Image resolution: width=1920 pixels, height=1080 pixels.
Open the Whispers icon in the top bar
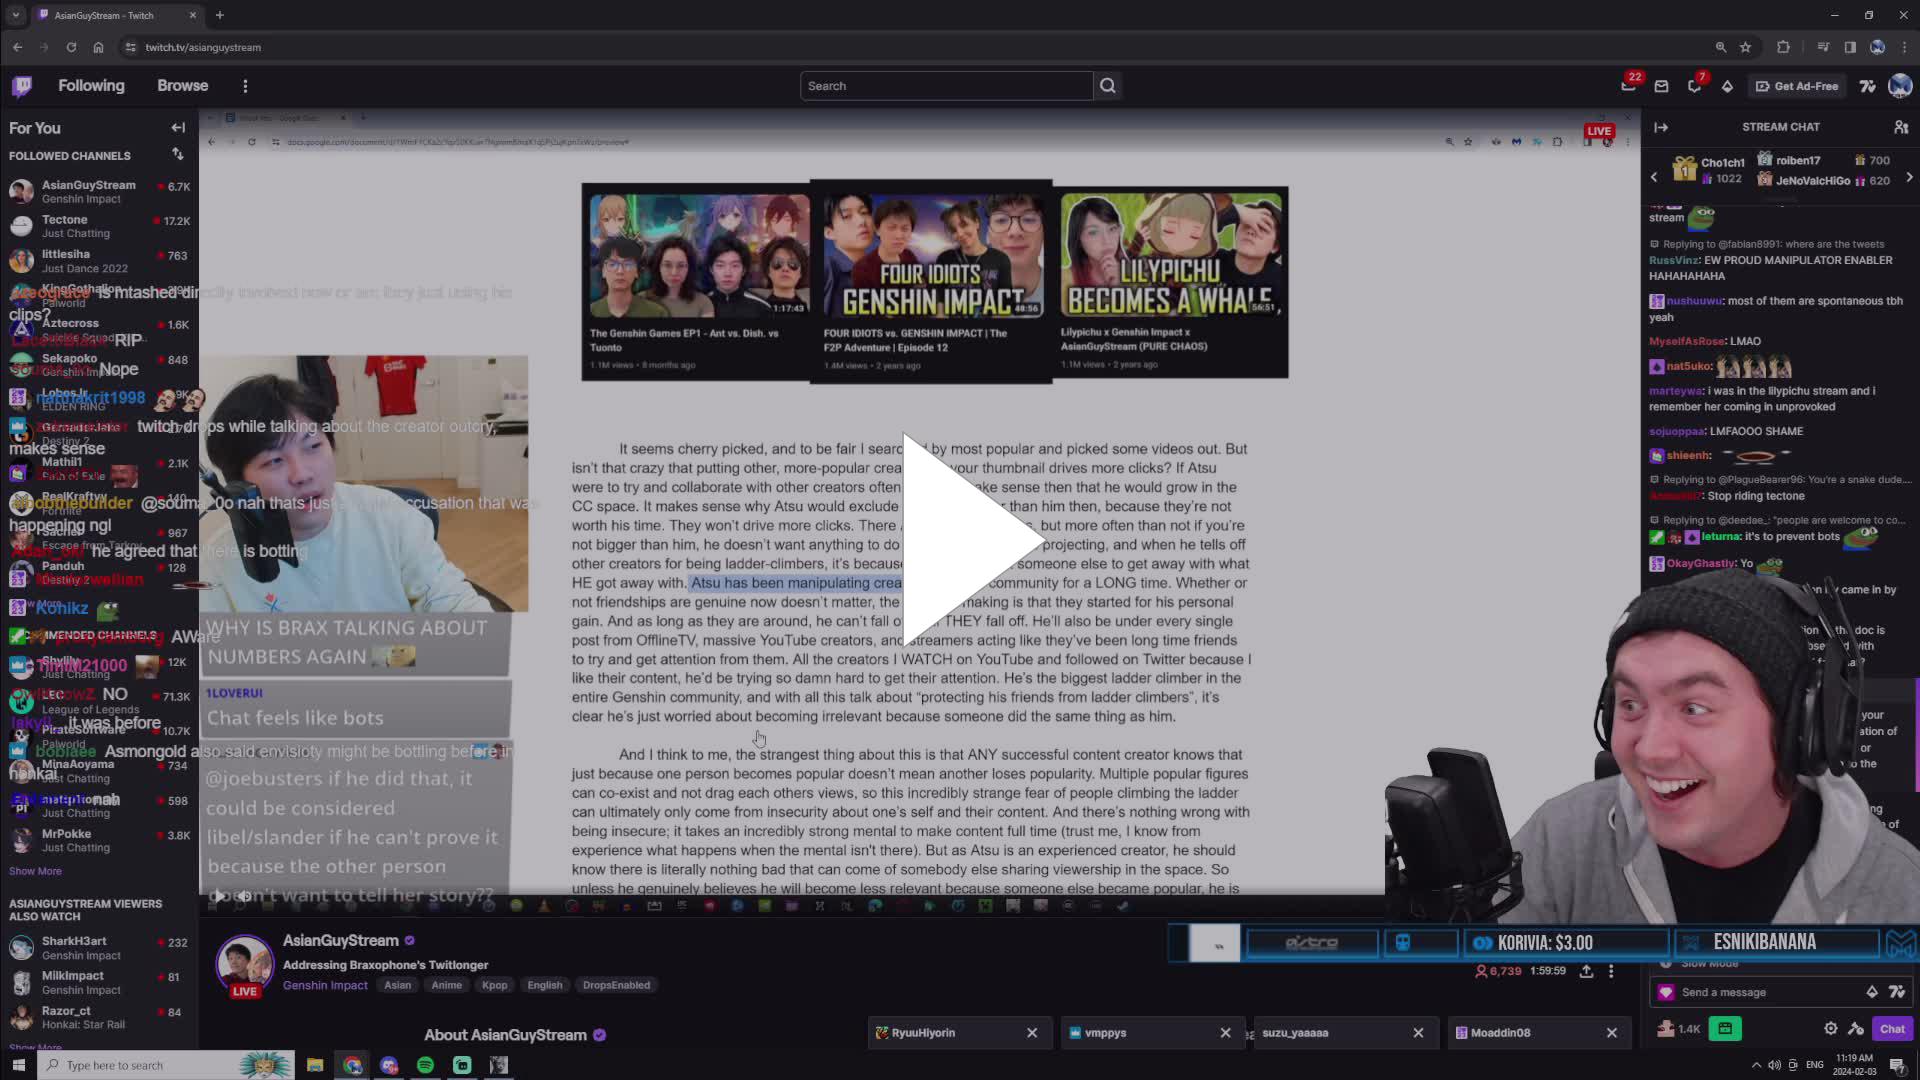[1629, 86]
